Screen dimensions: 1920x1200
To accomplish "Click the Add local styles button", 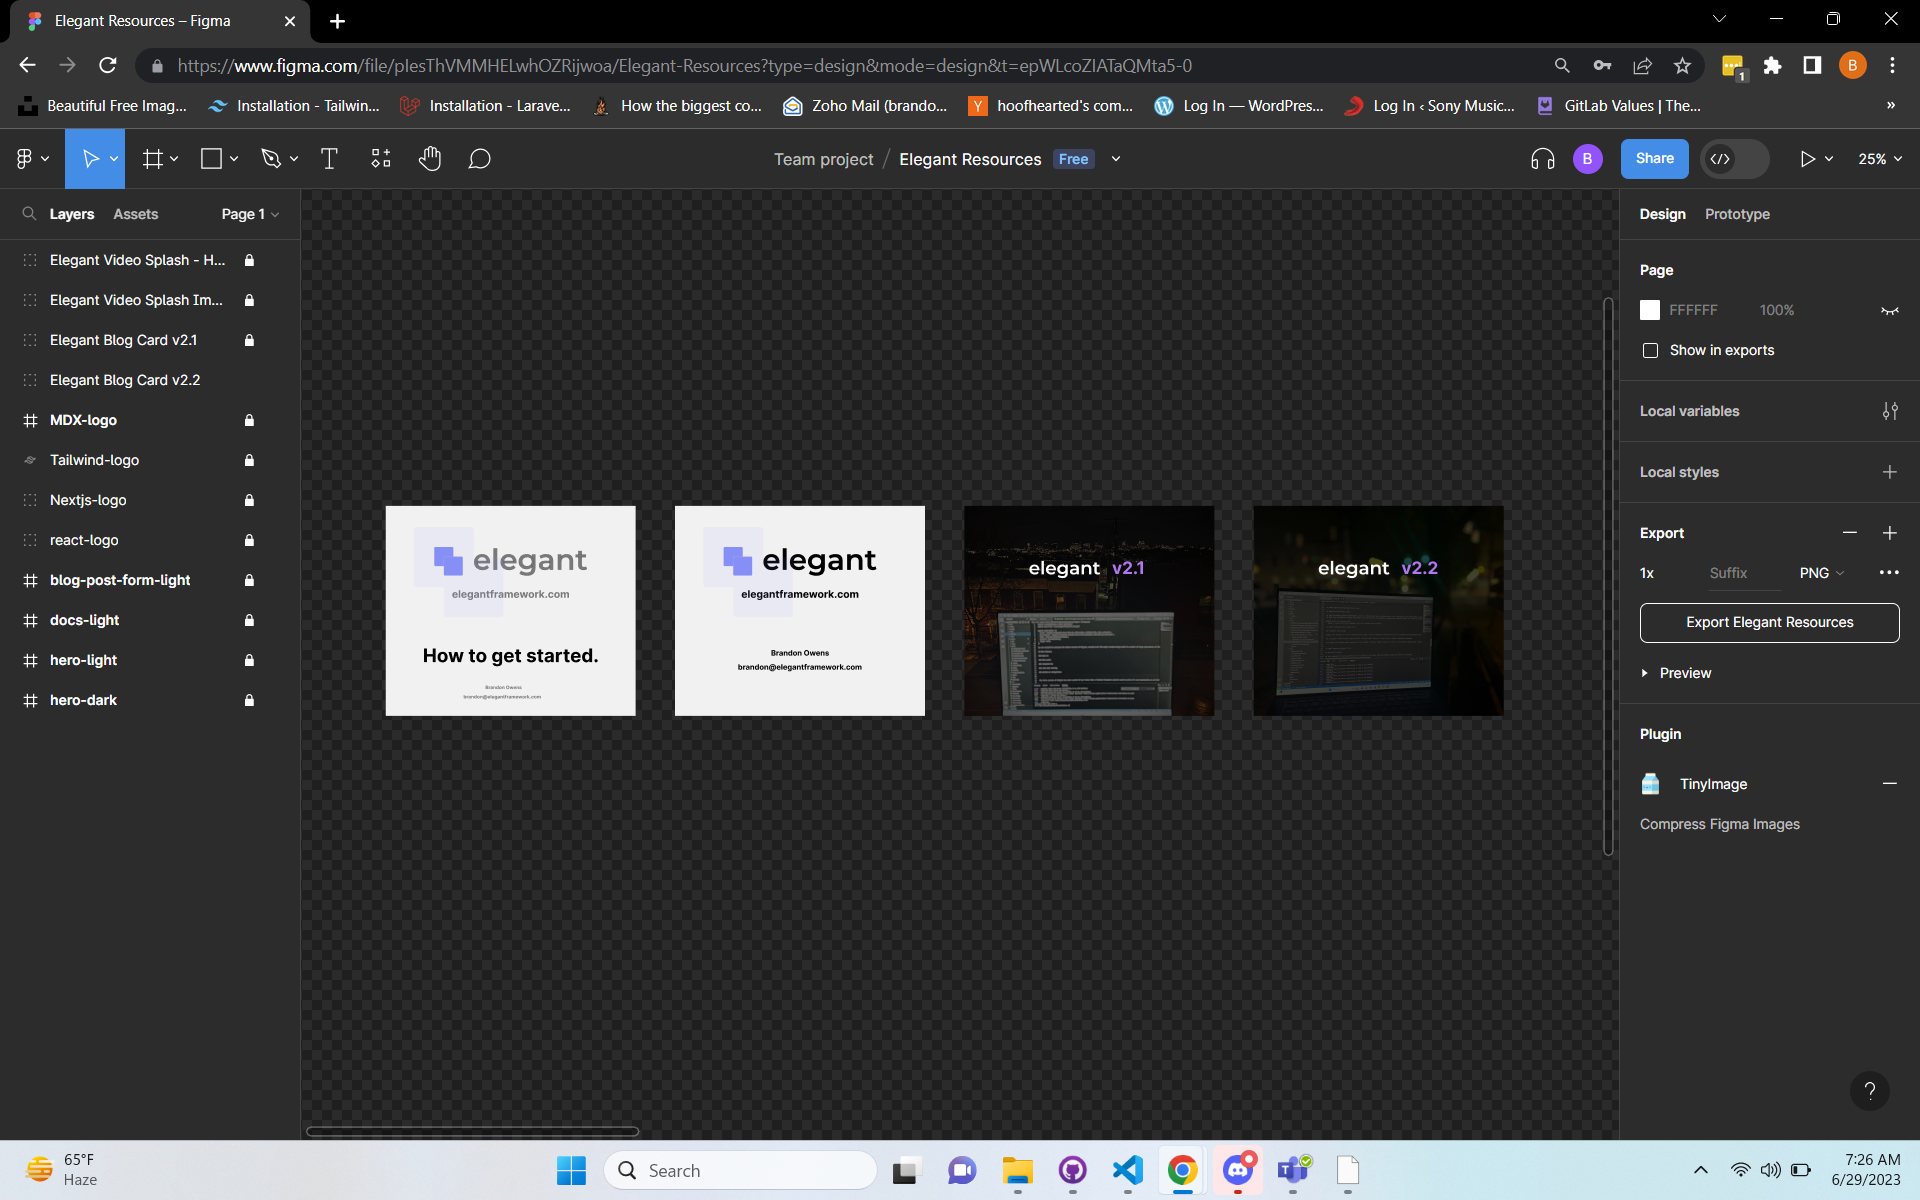I will [1890, 471].
